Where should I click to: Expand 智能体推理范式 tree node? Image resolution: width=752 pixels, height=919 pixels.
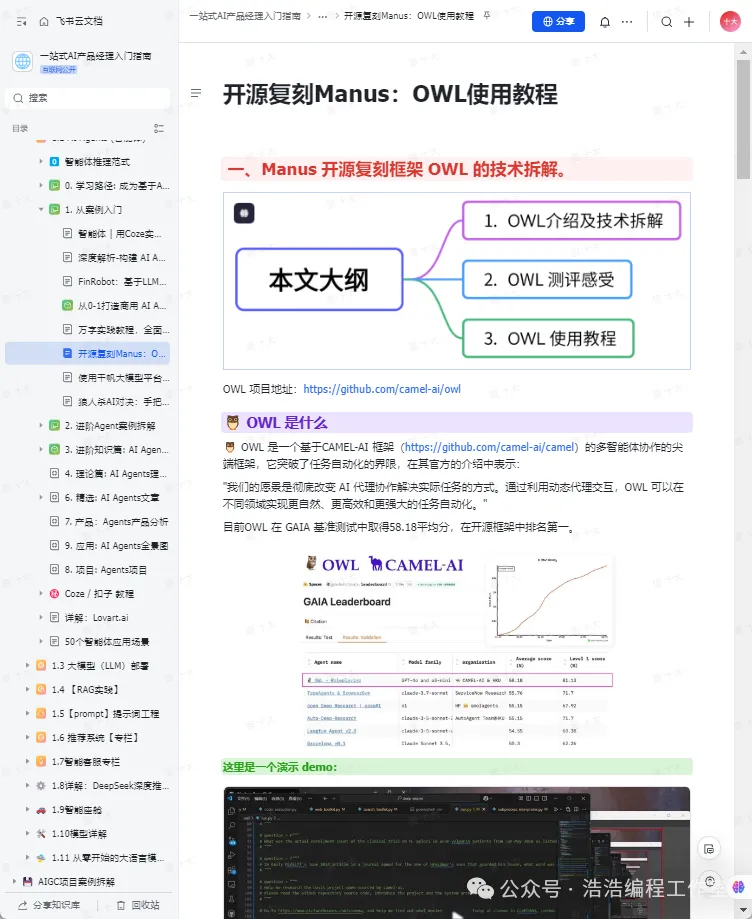click(40, 161)
